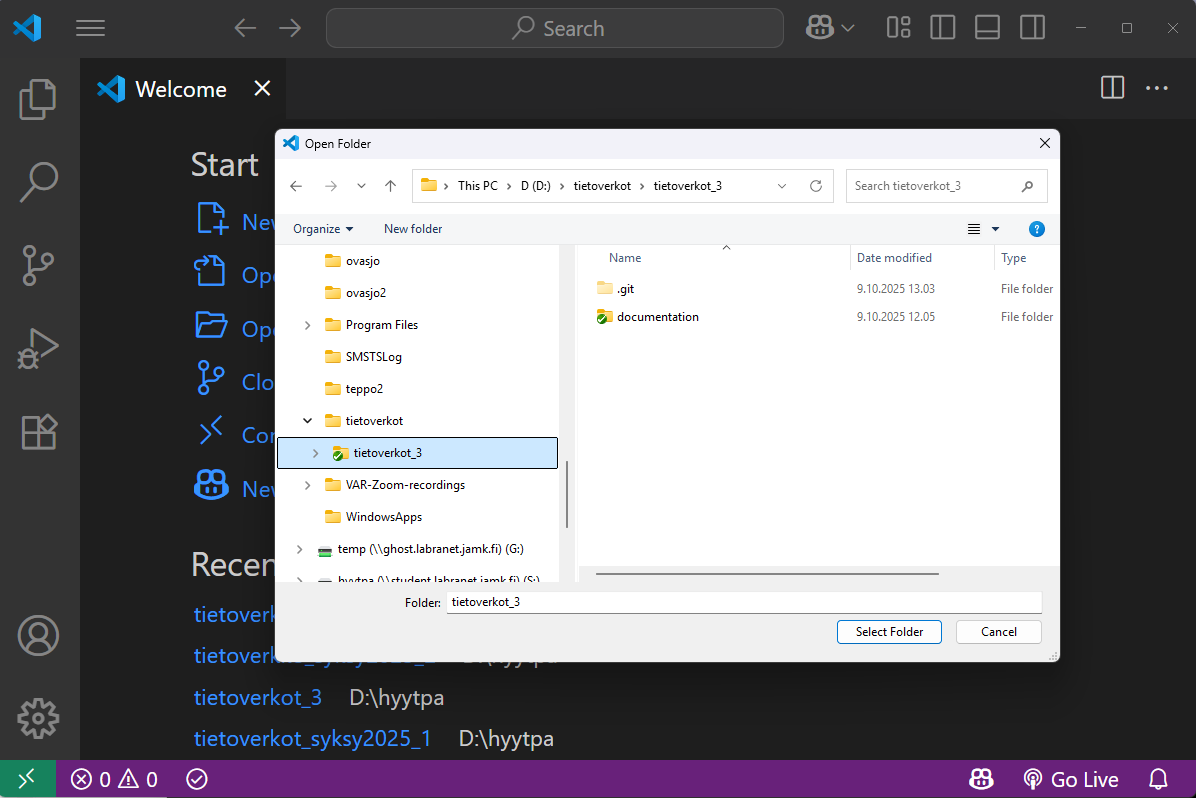Toggle the primary side bar layout button

coord(942,28)
